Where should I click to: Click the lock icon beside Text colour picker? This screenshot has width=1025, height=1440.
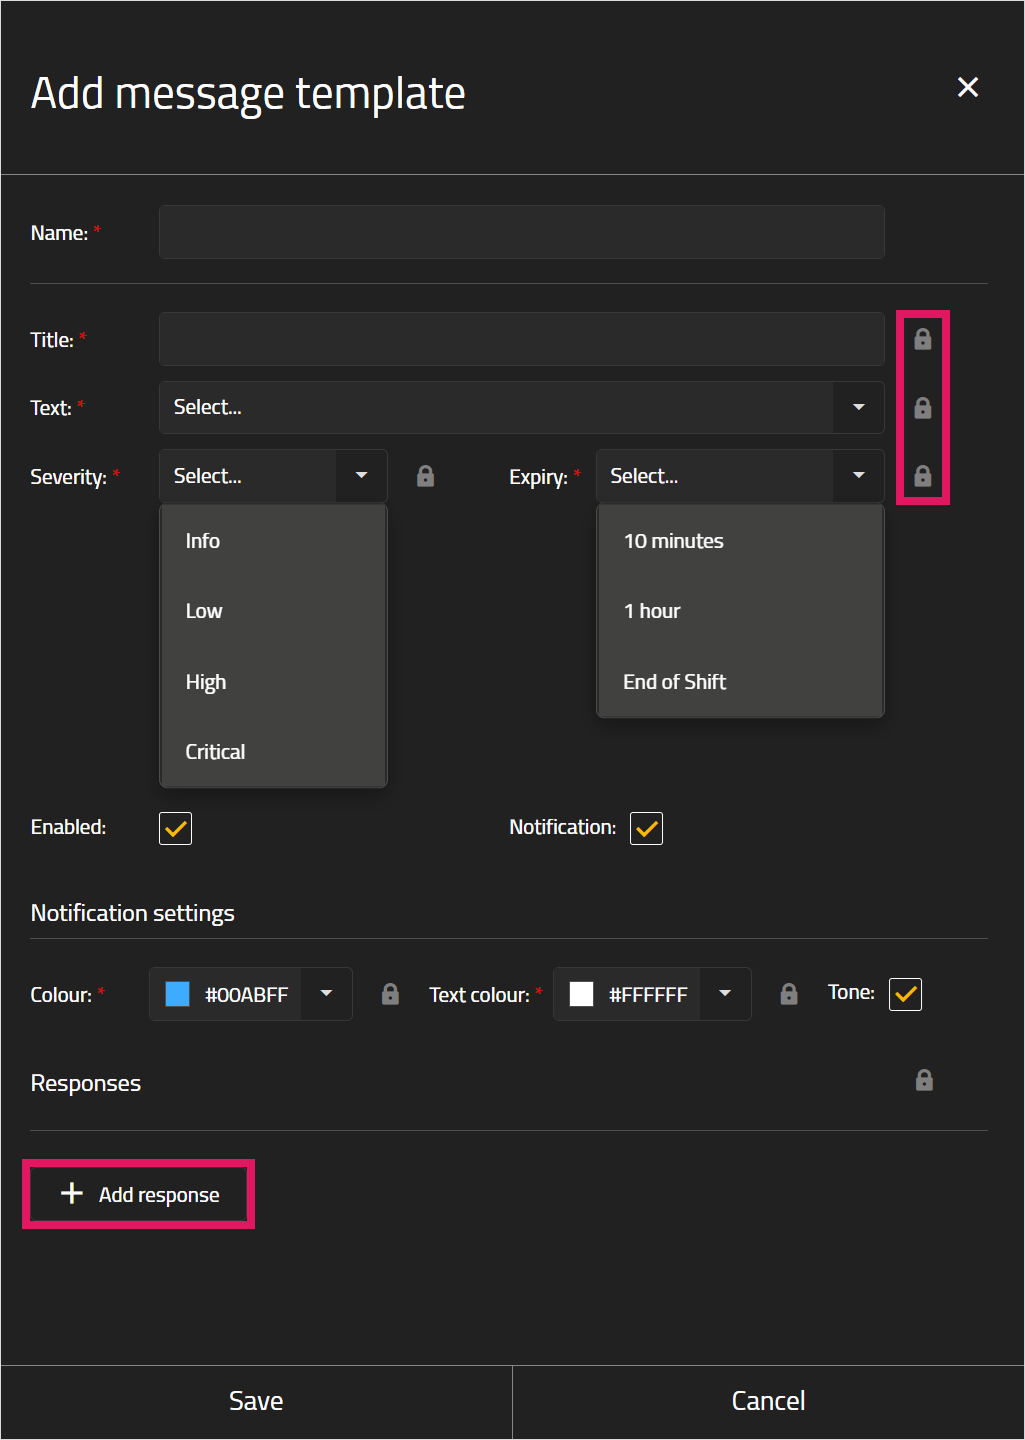(x=789, y=994)
